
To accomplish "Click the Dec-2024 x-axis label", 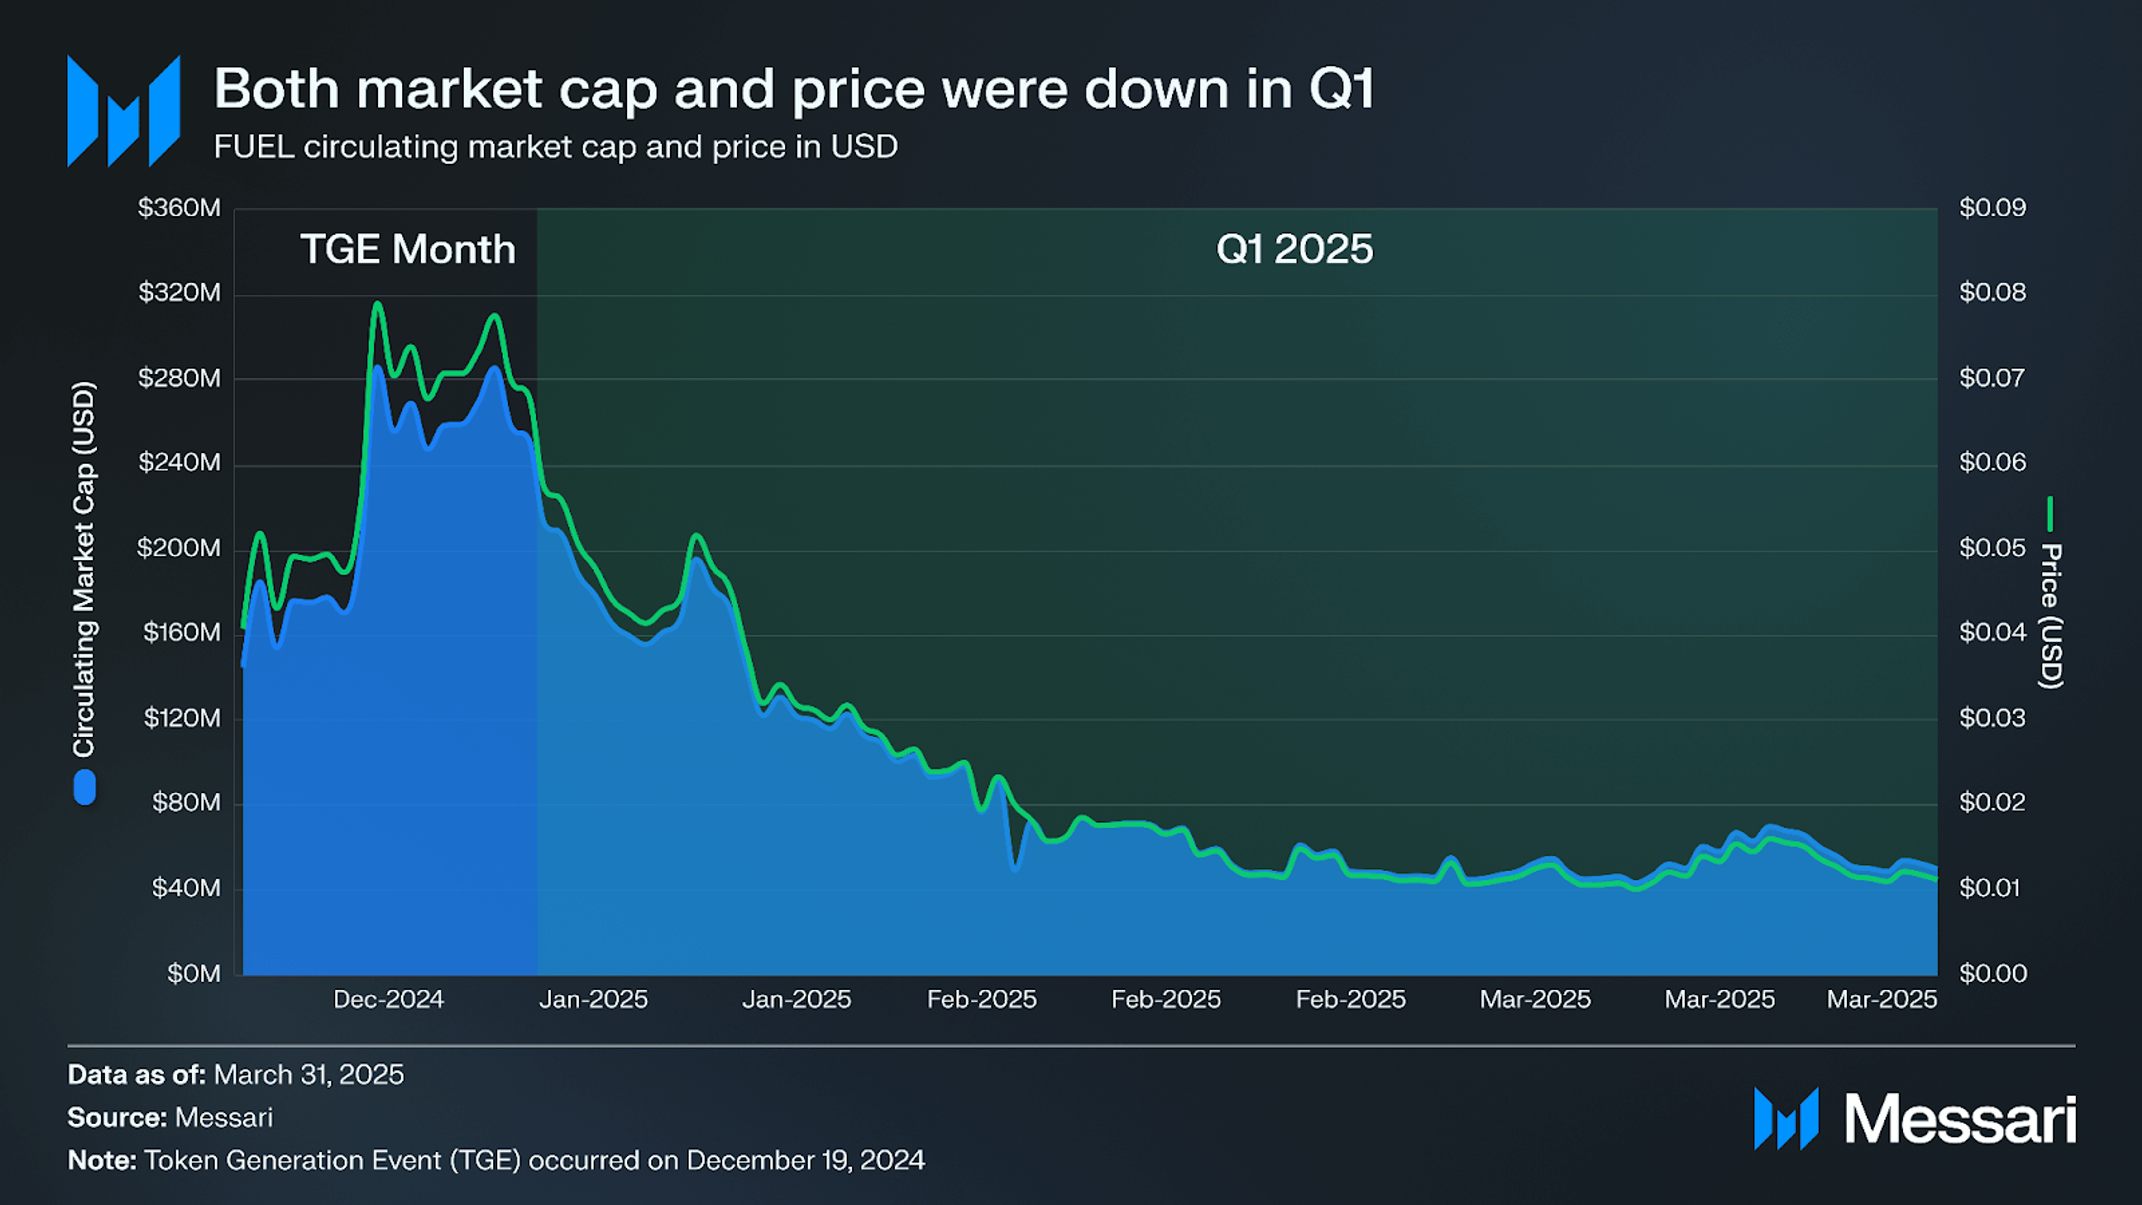I will 388,999.
